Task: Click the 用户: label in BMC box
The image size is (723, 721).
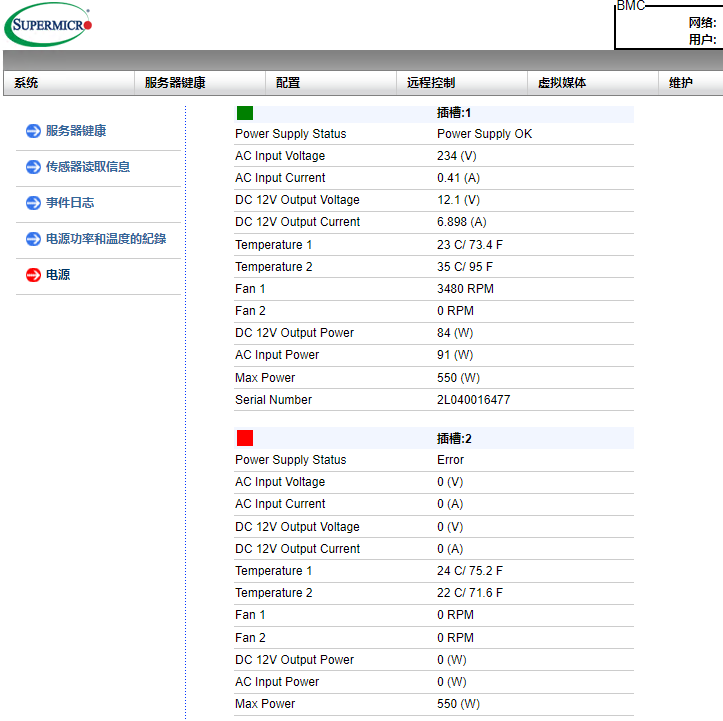Action: click(x=703, y=40)
